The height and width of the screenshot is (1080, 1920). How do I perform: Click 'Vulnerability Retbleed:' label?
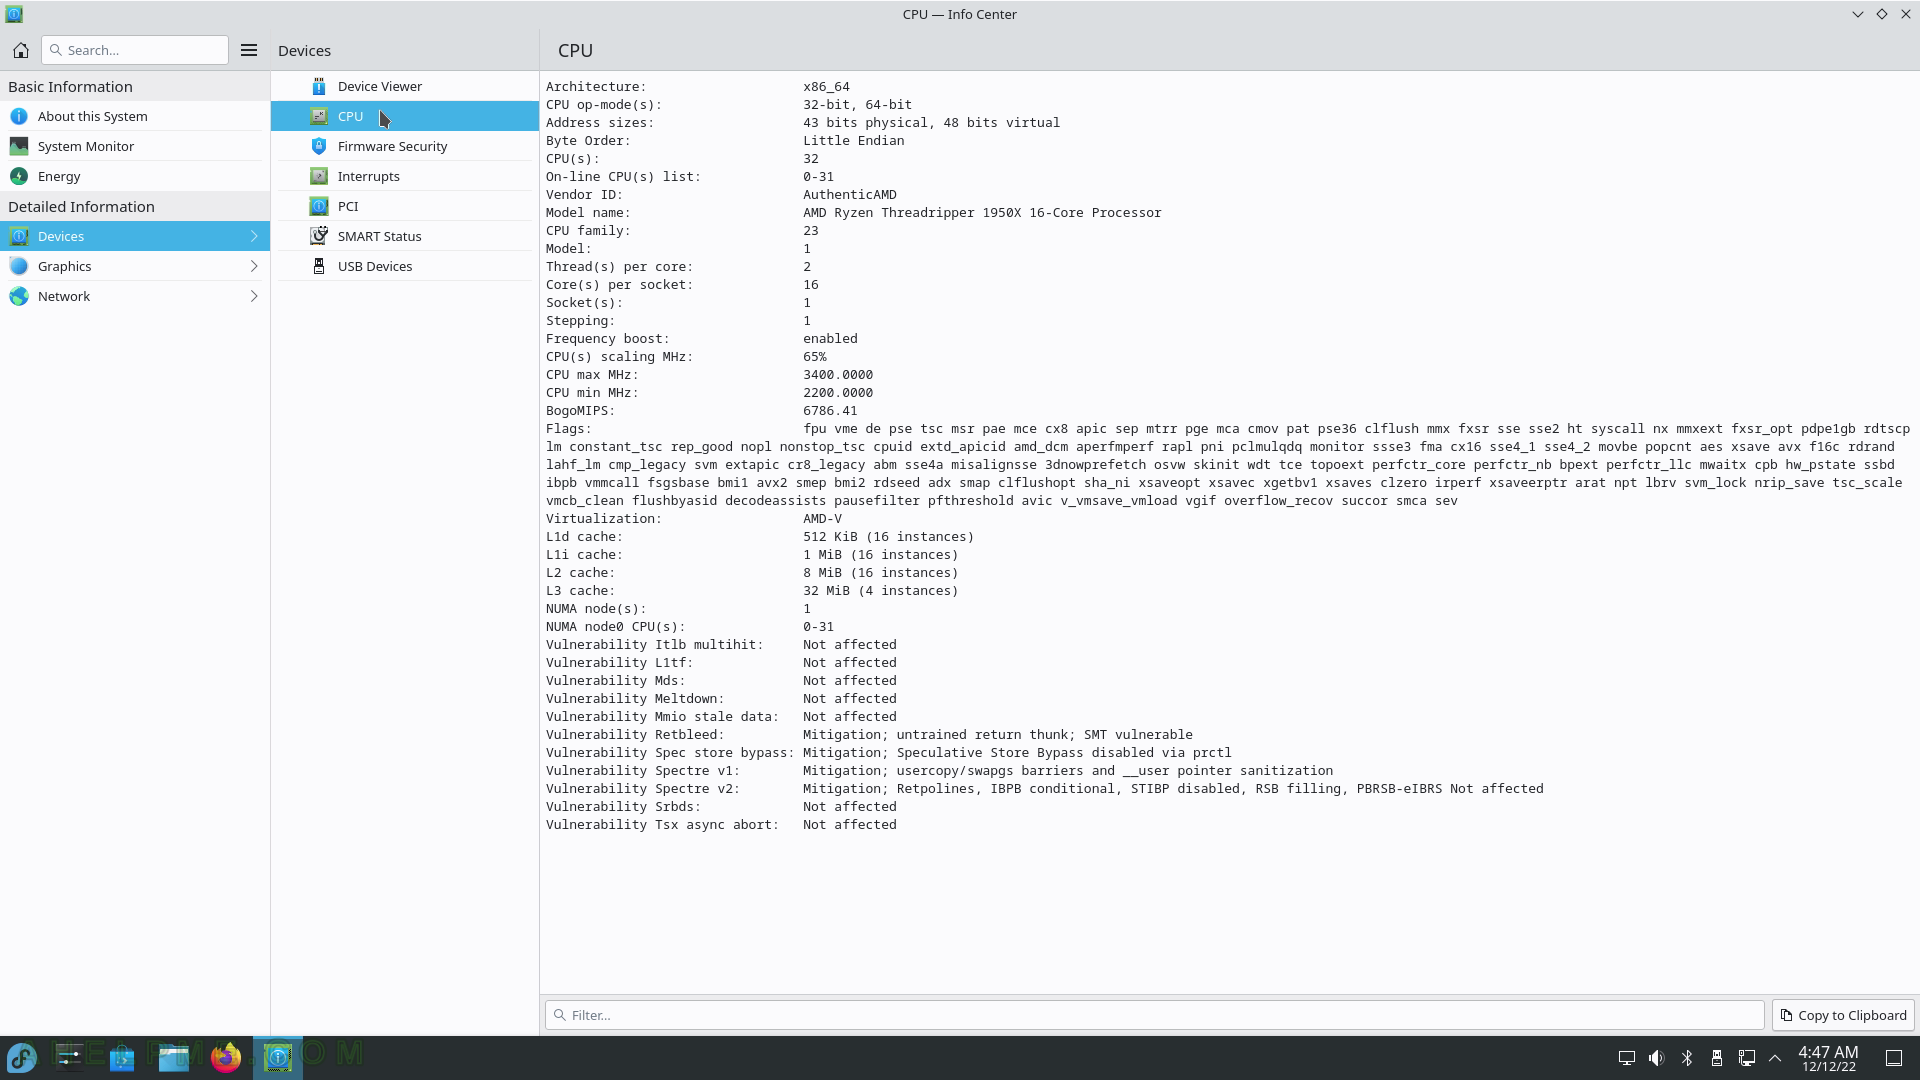click(635, 734)
